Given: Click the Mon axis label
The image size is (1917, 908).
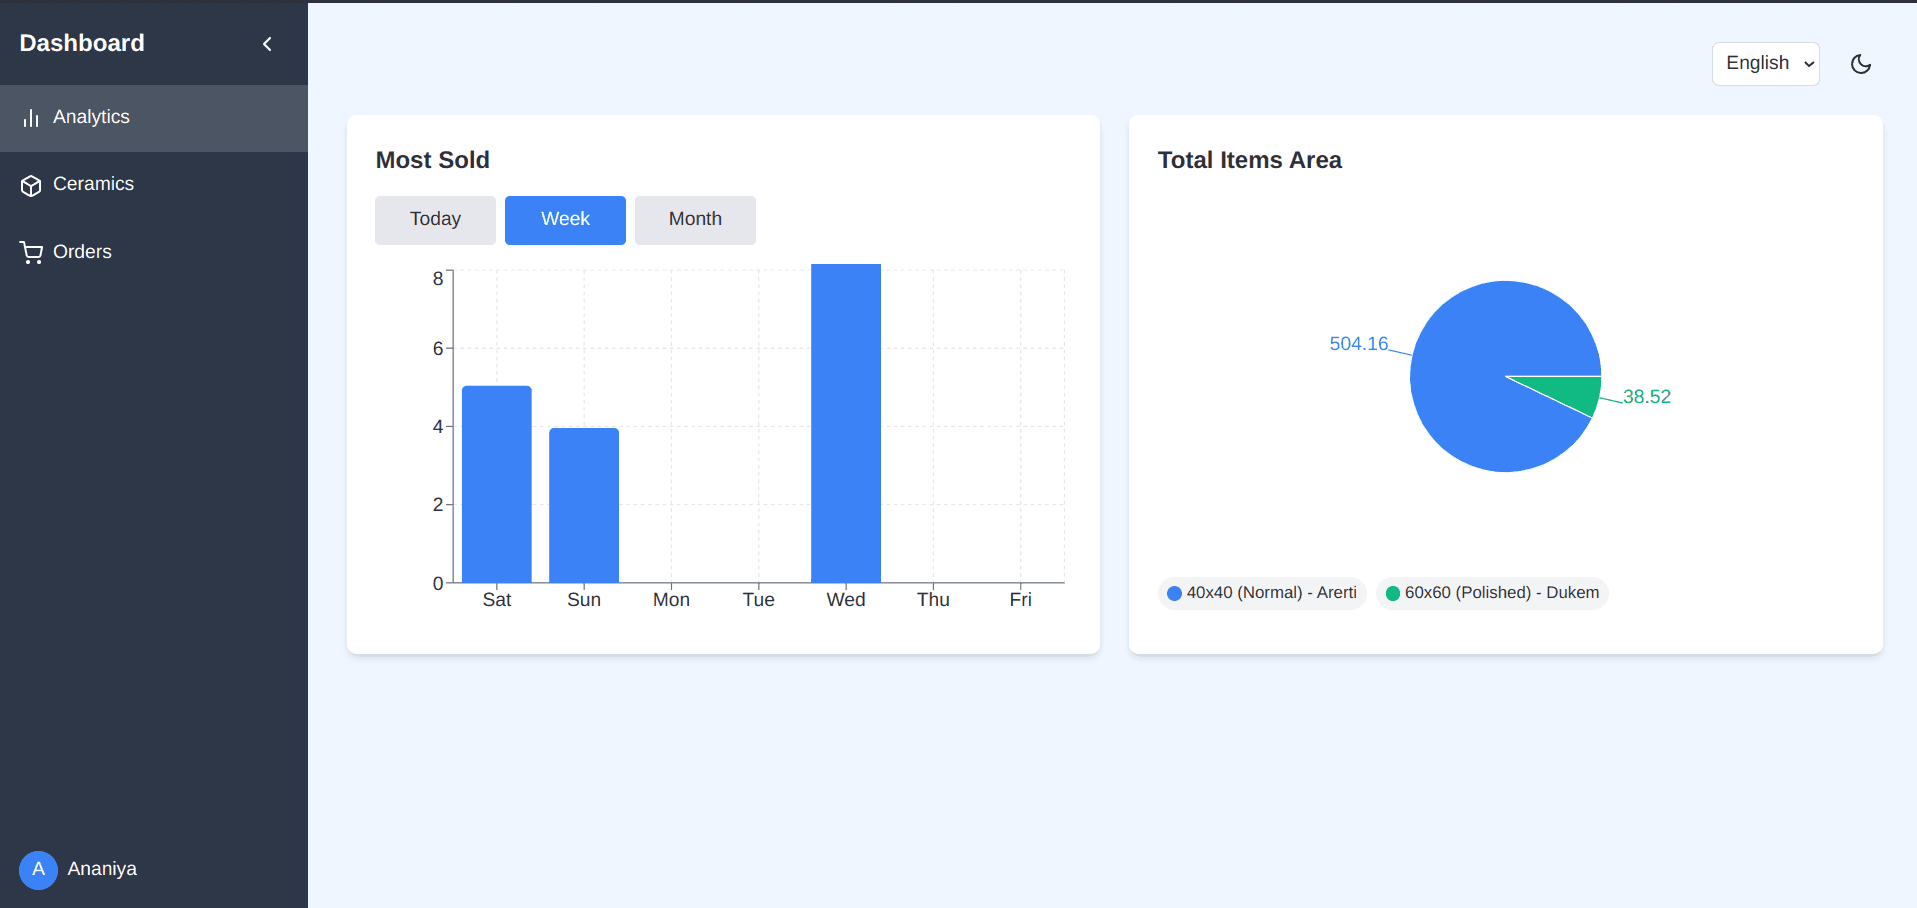Looking at the screenshot, I should (x=671, y=600).
